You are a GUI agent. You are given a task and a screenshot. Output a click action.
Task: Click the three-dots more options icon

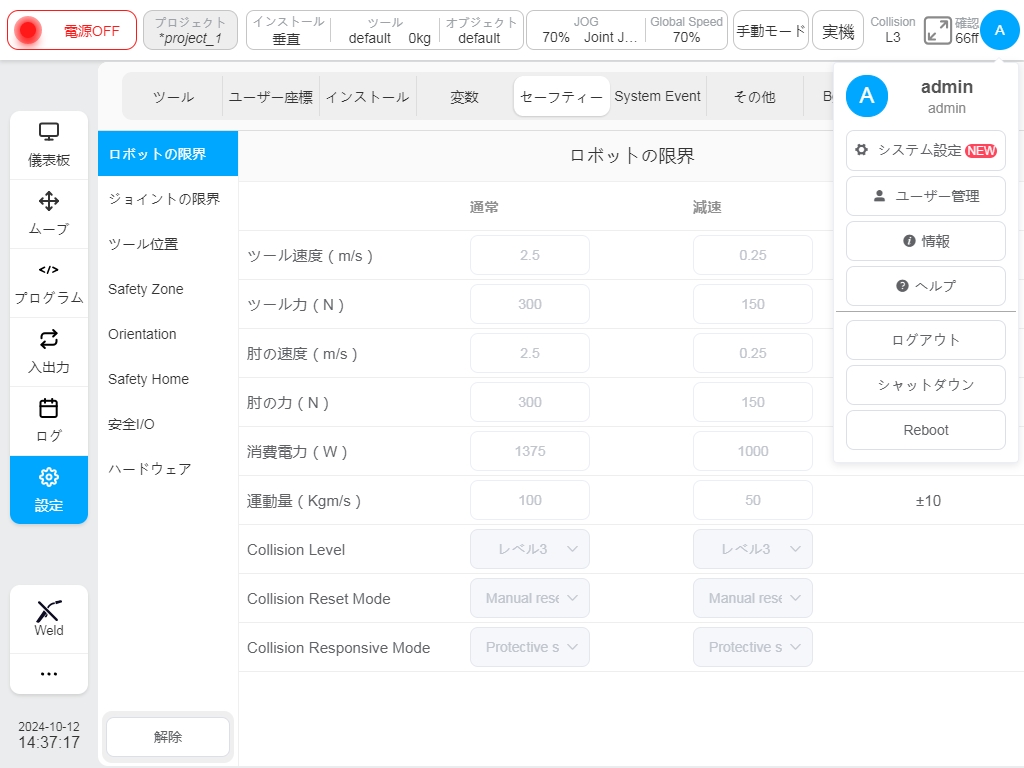coord(49,673)
